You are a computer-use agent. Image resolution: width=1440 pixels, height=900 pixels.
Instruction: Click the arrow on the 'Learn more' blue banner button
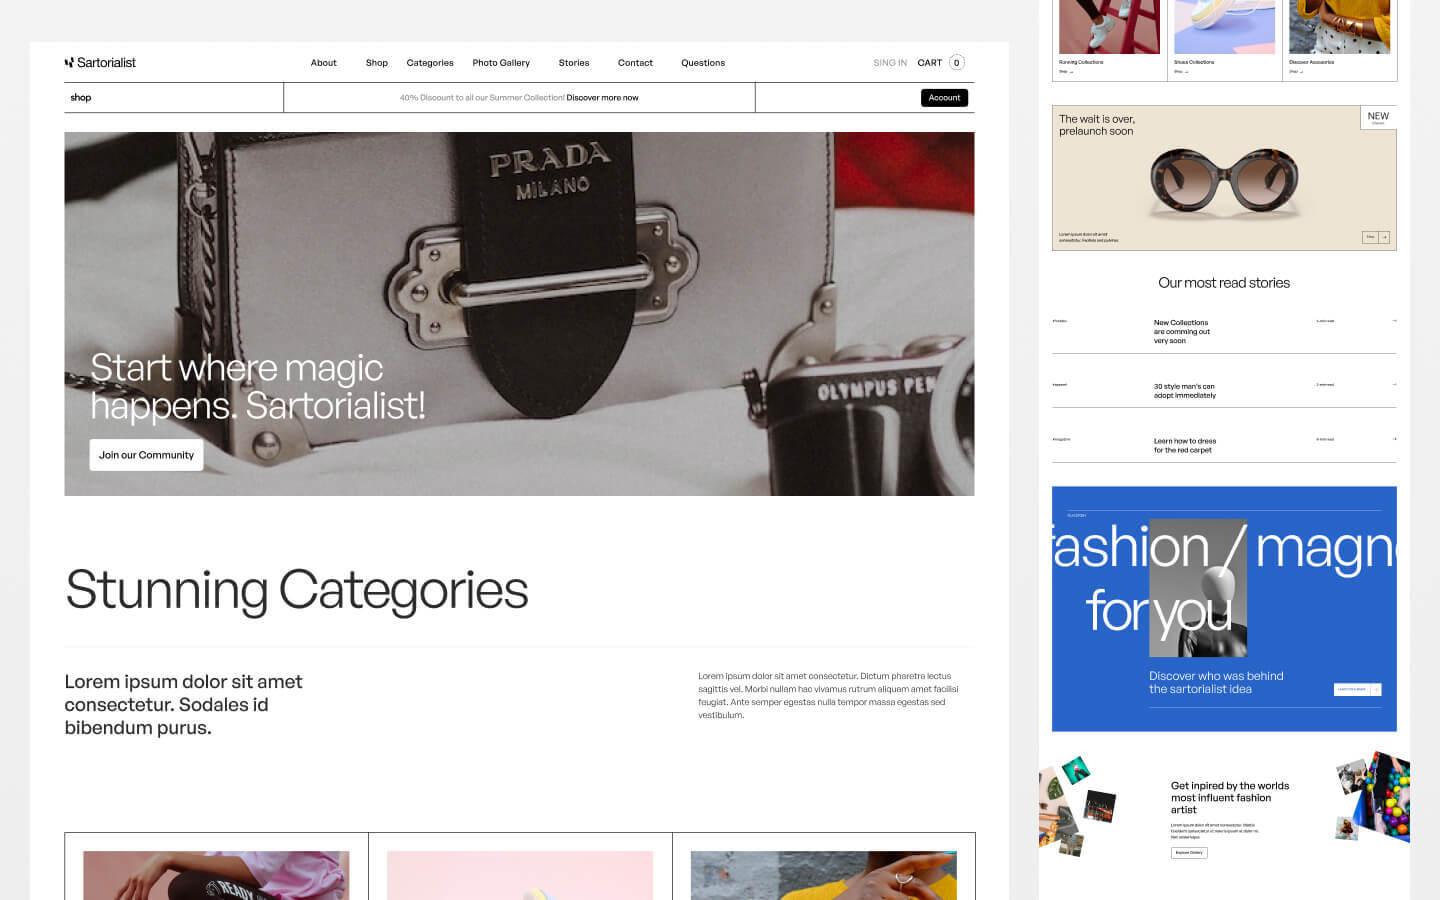click(1376, 689)
